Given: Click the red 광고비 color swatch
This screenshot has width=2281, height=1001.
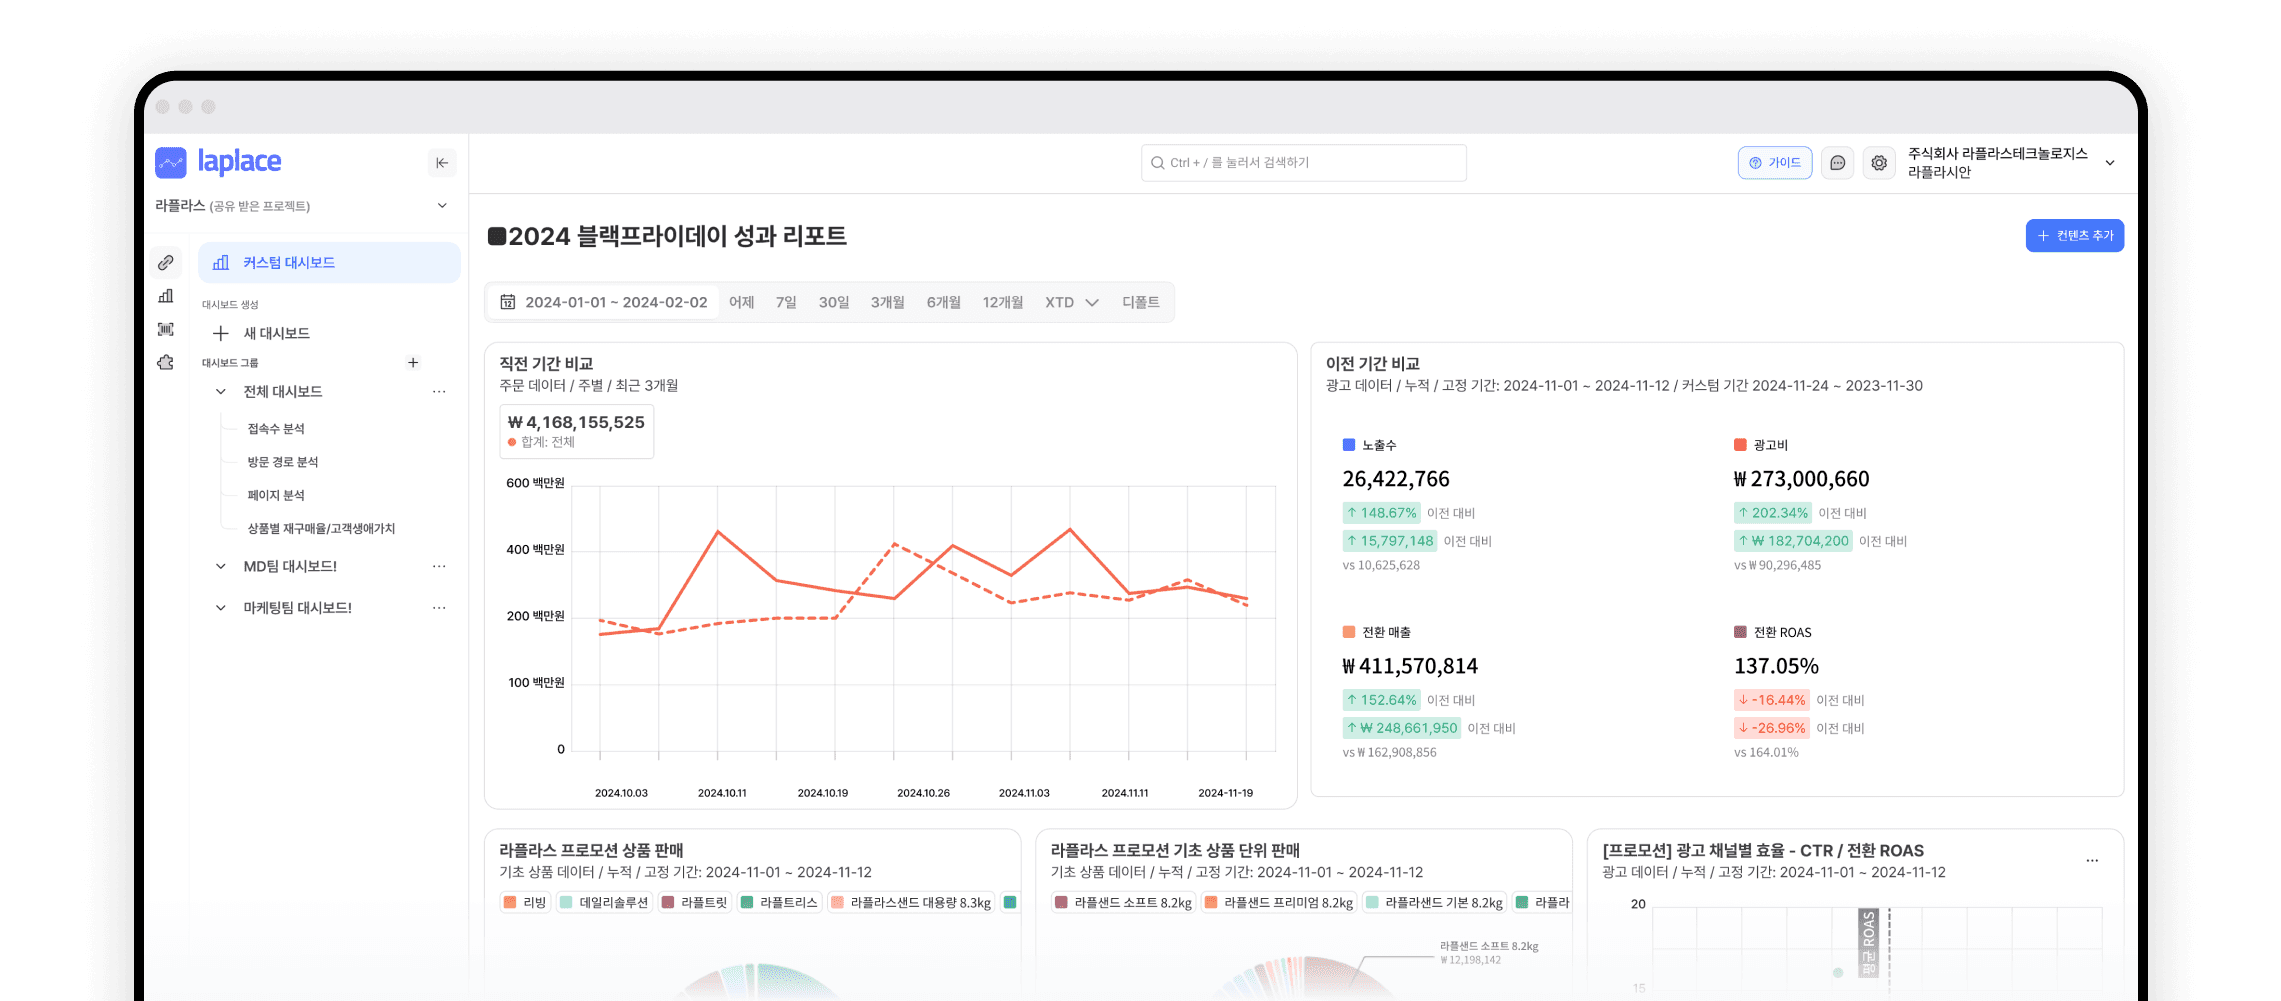Looking at the screenshot, I should coord(1740,445).
